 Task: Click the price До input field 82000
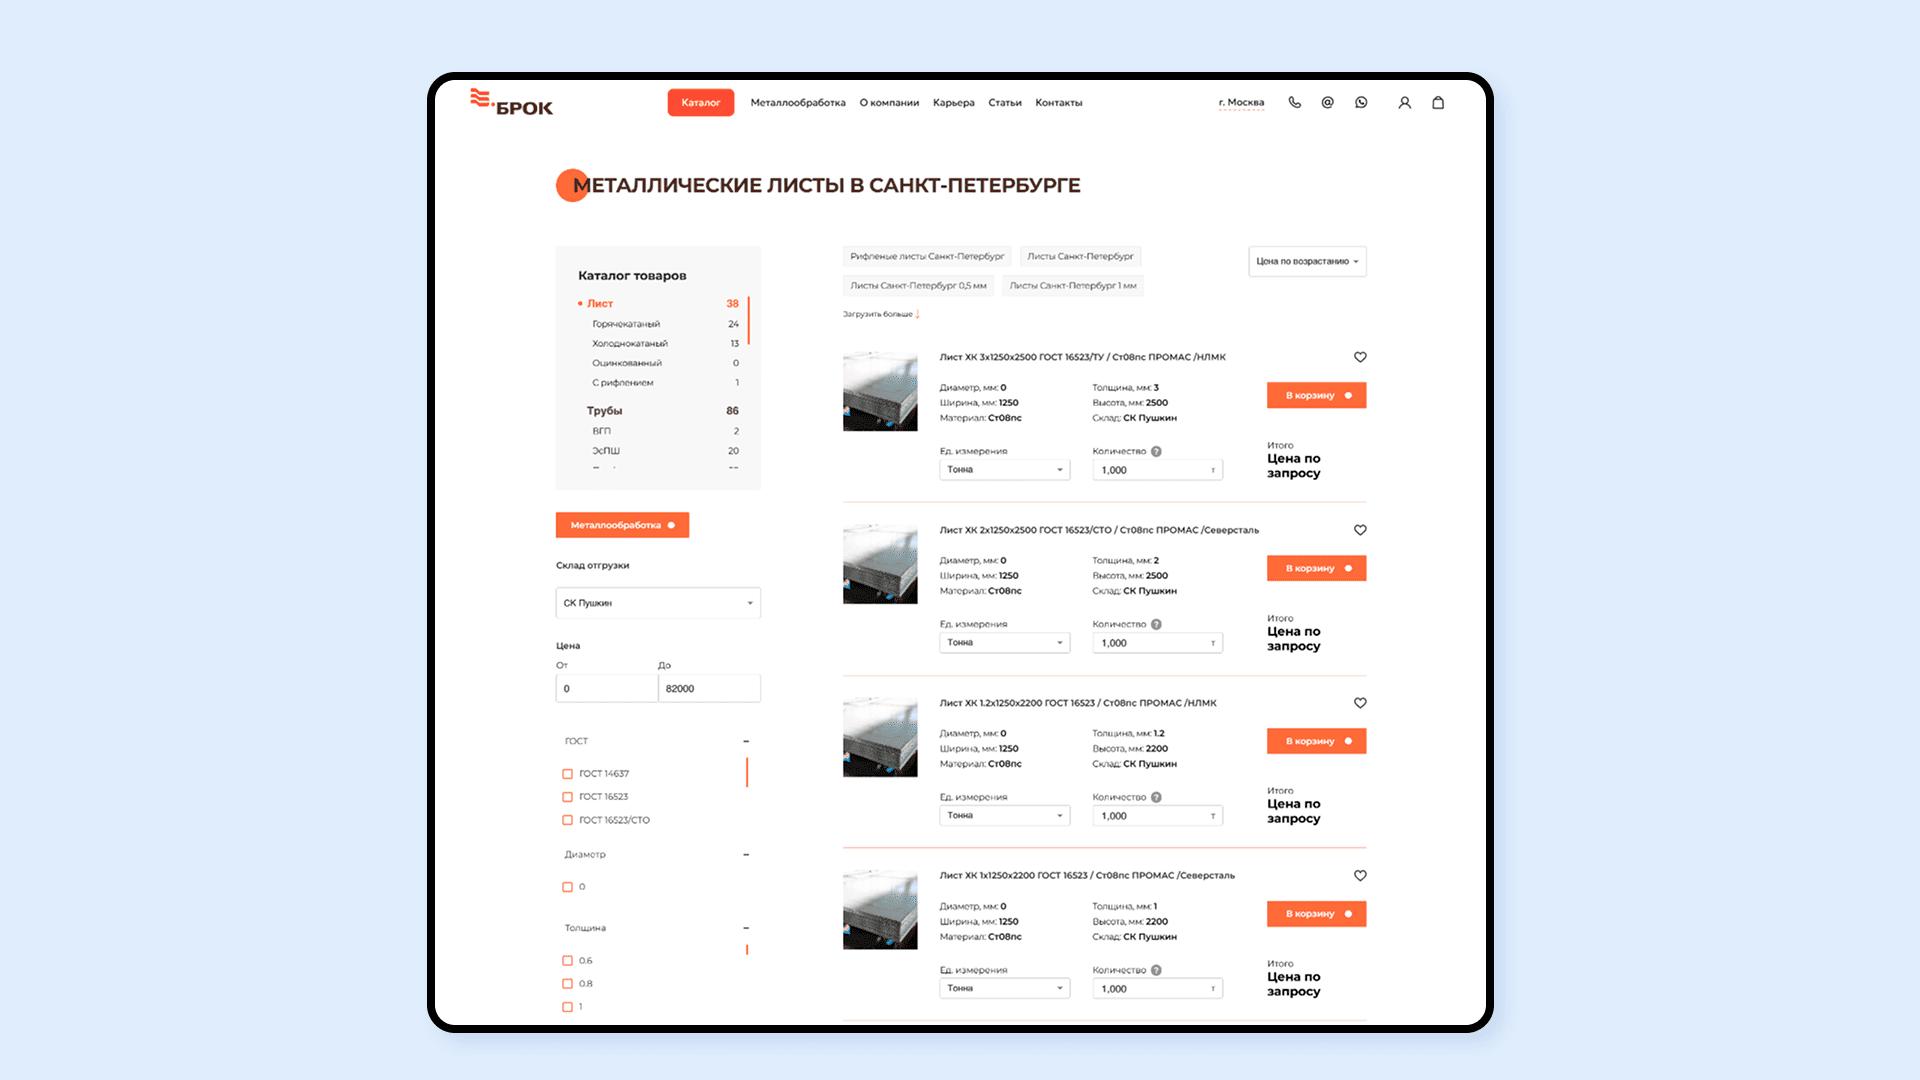coord(709,688)
